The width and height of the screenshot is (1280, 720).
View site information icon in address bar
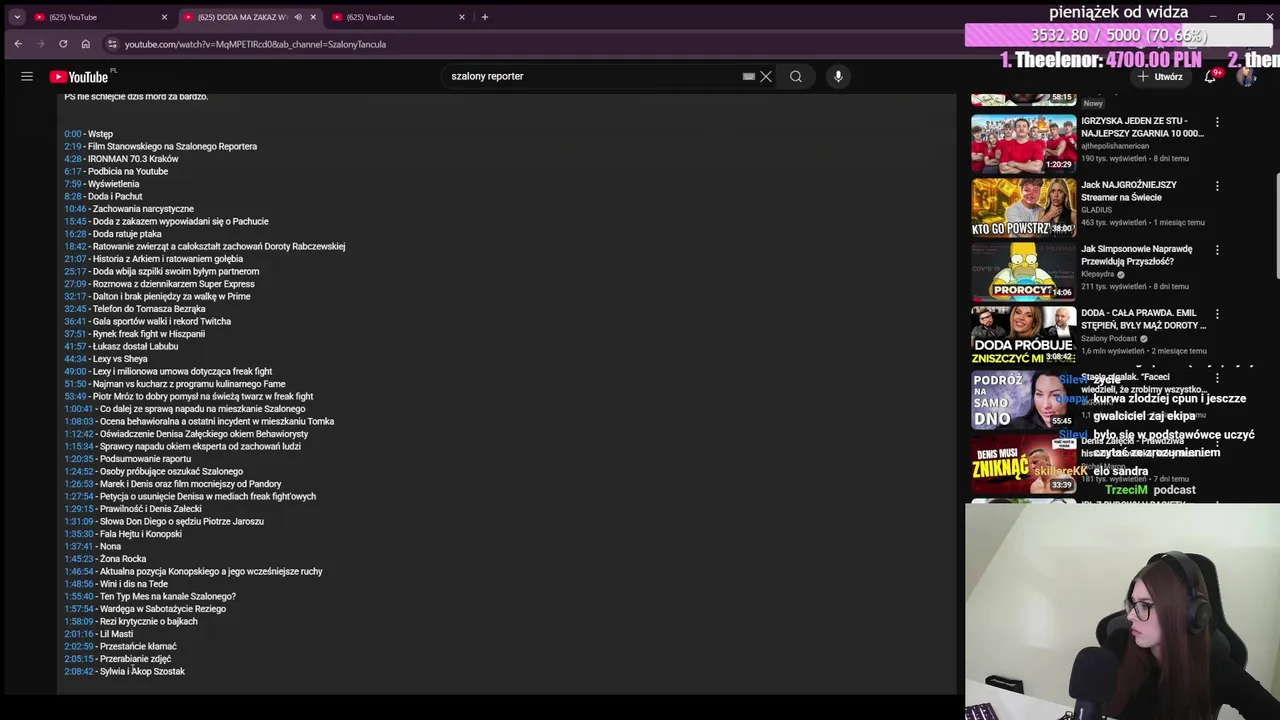(x=112, y=44)
